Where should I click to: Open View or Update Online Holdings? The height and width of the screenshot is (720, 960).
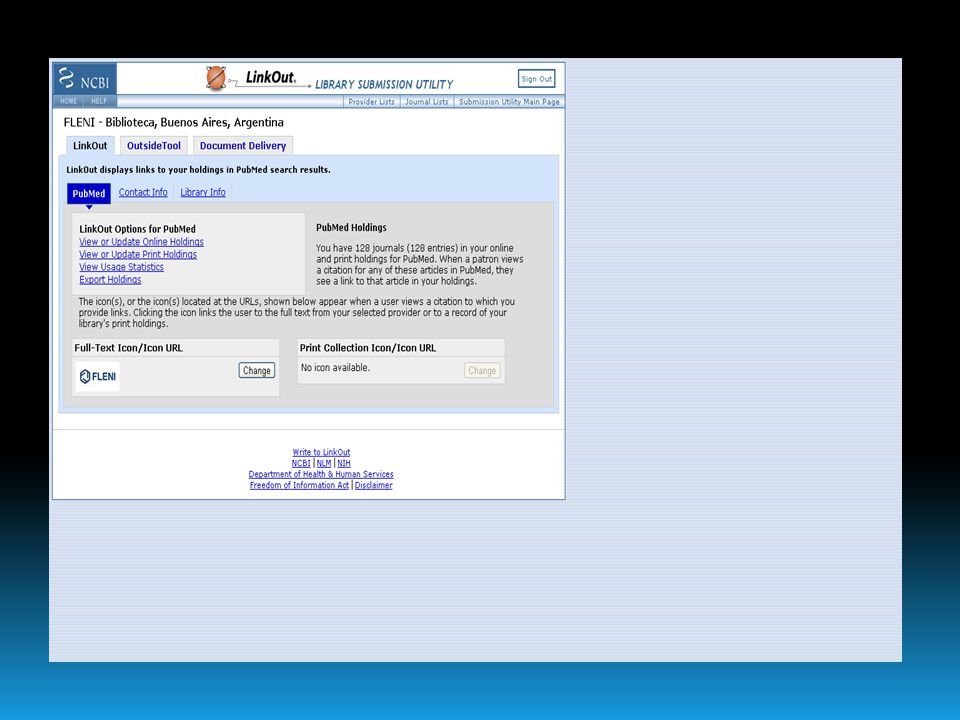[141, 242]
